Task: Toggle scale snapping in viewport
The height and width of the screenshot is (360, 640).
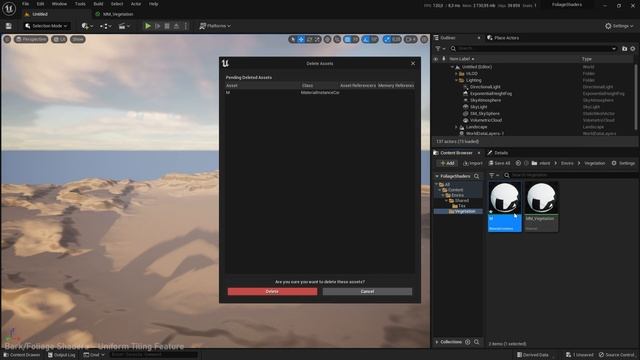Action: point(387,39)
